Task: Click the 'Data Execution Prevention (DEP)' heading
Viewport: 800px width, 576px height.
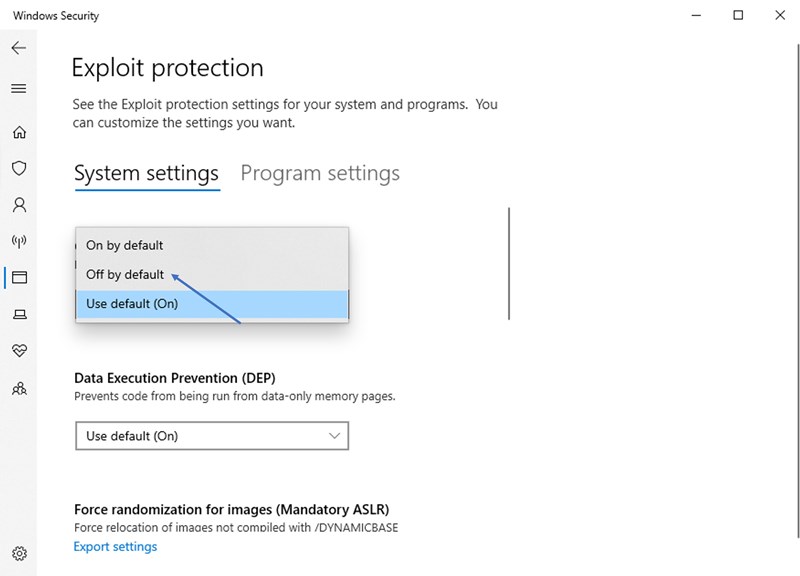Action: [x=174, y=378]
